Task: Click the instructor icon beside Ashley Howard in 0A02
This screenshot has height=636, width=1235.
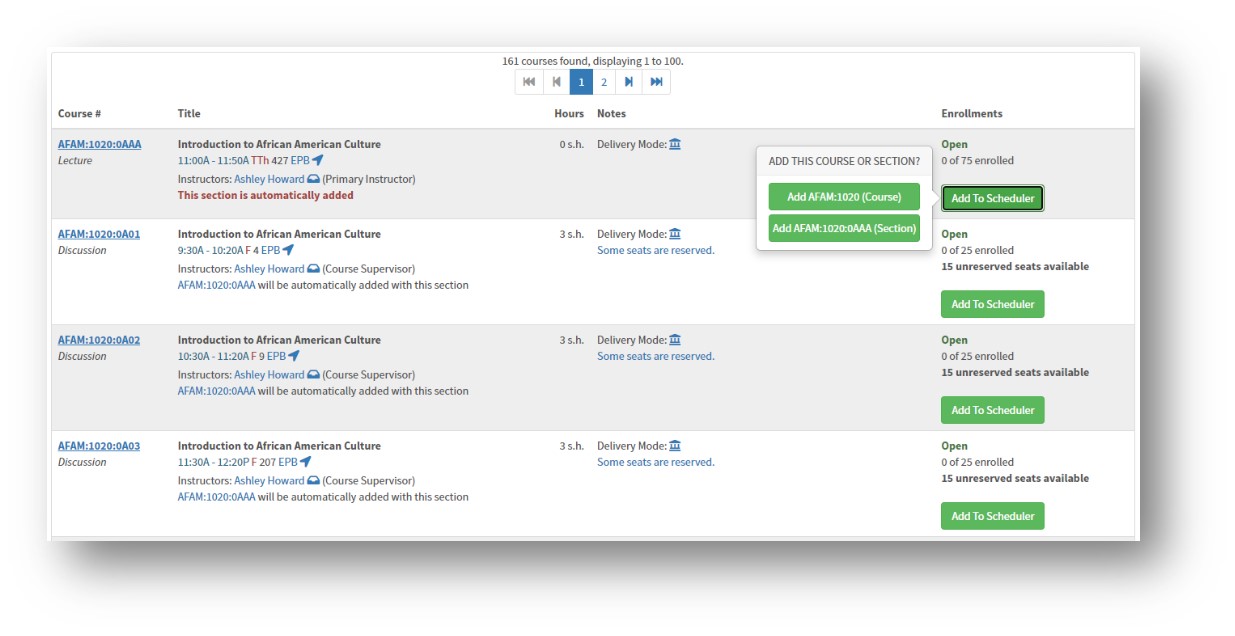Action: pos(313,375)
